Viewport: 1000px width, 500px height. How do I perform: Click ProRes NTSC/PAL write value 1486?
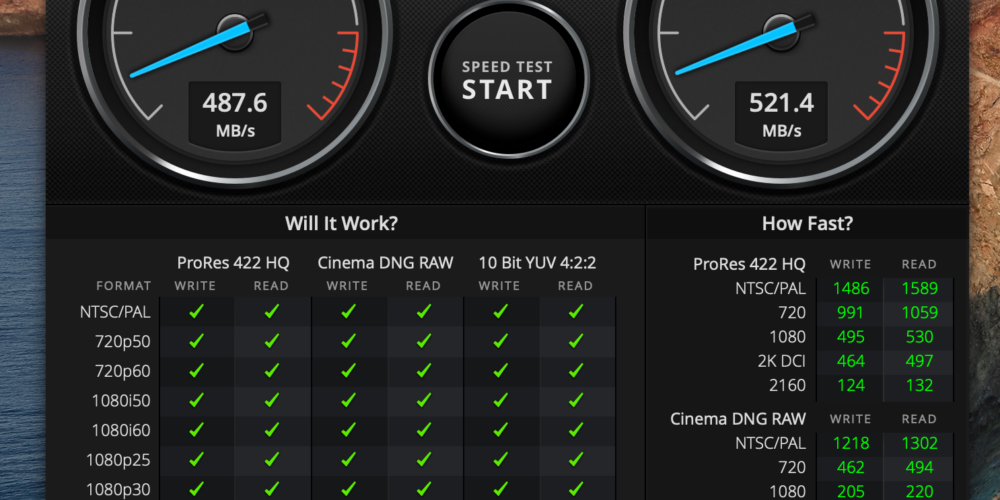tap(851, 288)
